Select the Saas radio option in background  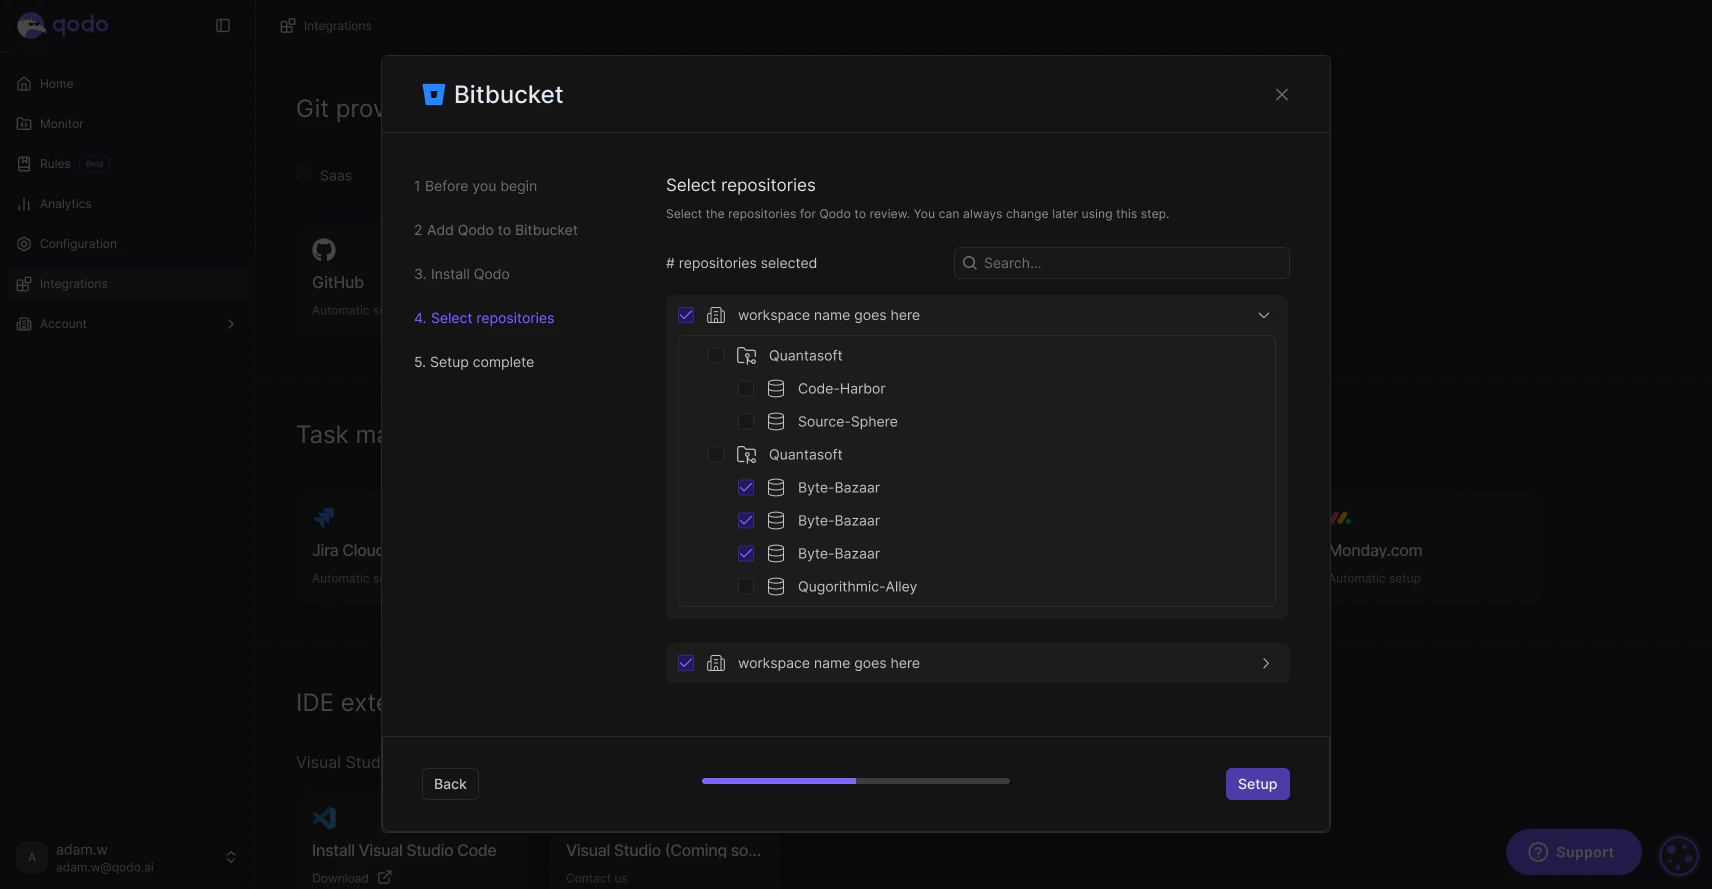click(x=304, y=175)
